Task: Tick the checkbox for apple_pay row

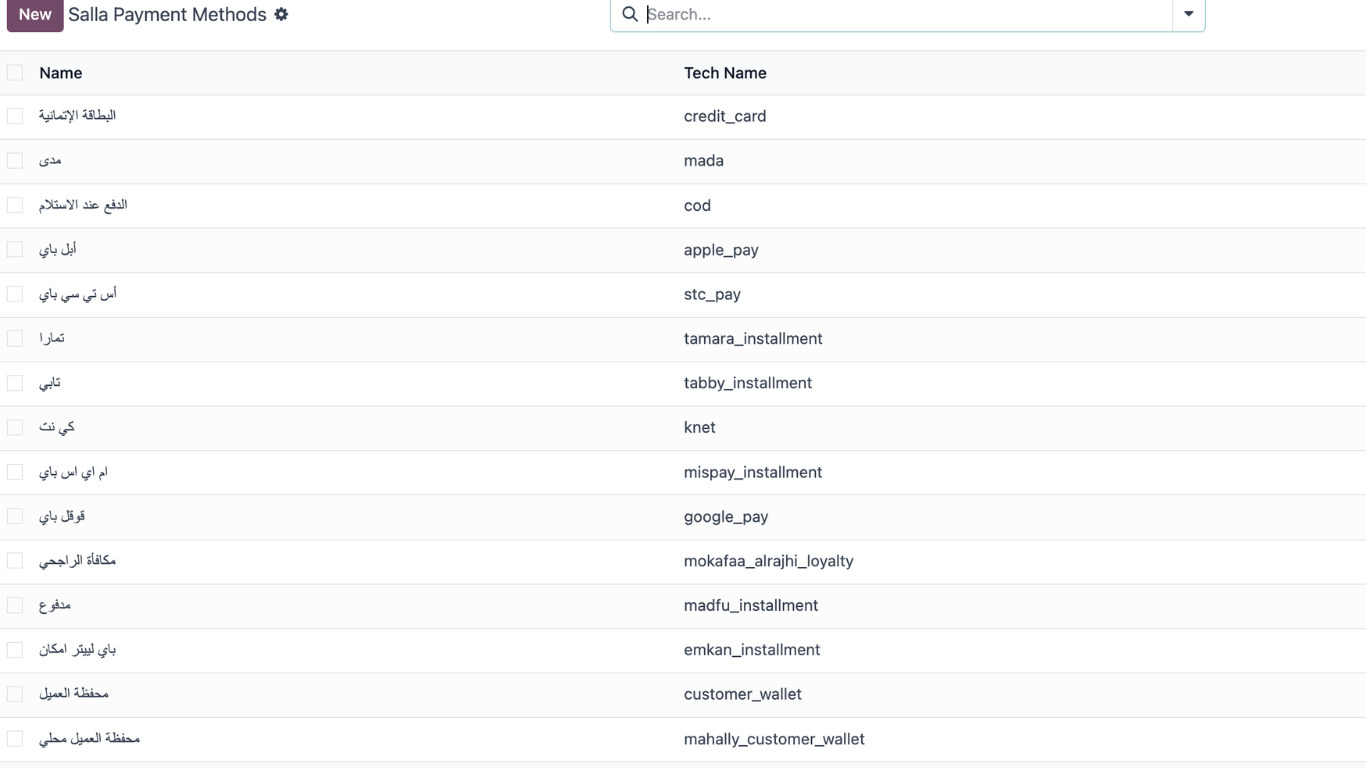Action: [15, 250]
